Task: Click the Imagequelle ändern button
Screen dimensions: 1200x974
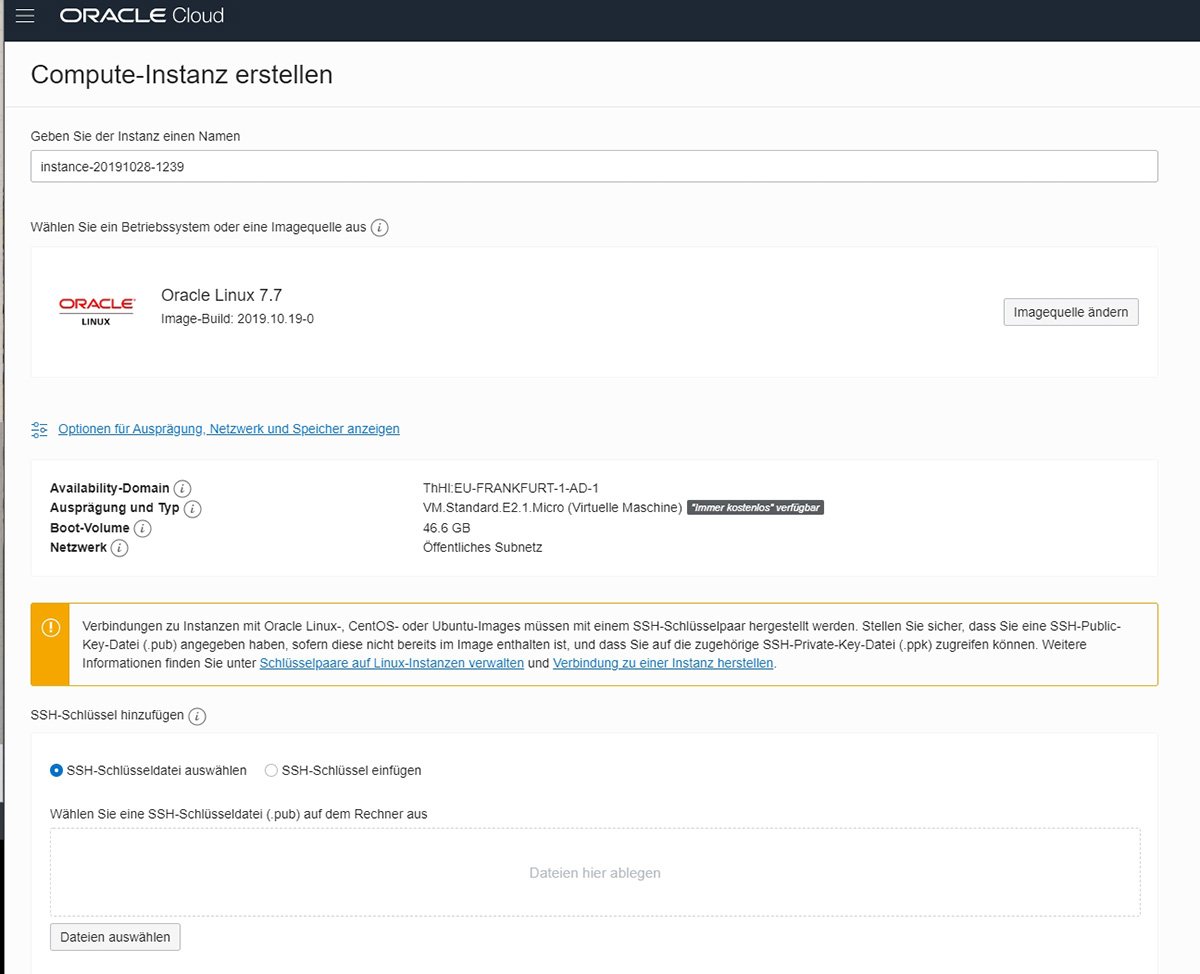Action: point(1070,311)
